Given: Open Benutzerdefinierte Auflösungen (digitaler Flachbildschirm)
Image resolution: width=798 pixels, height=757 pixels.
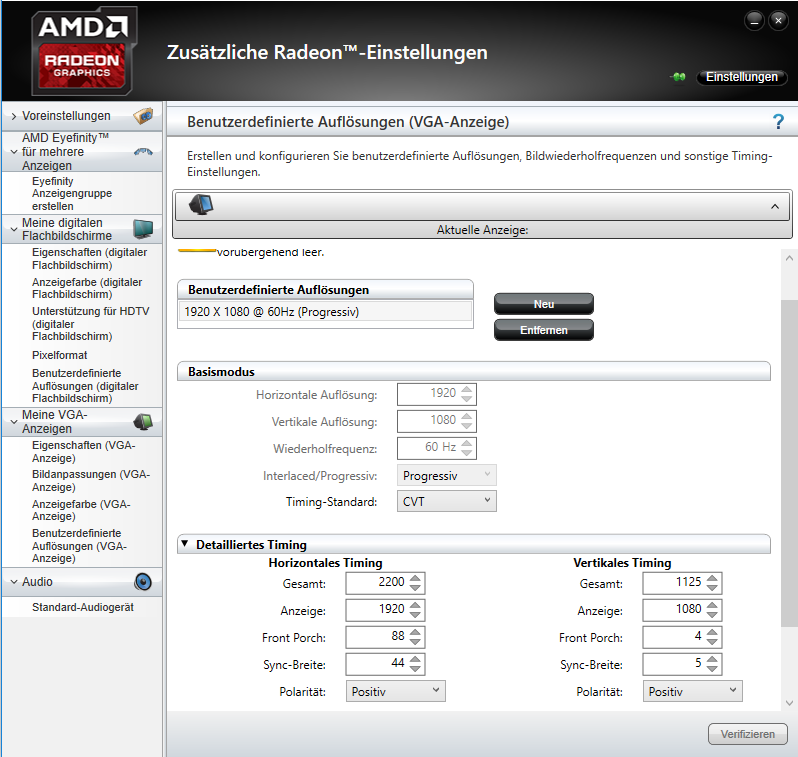Looking at the screenshot, I should (x=85, y=385).
